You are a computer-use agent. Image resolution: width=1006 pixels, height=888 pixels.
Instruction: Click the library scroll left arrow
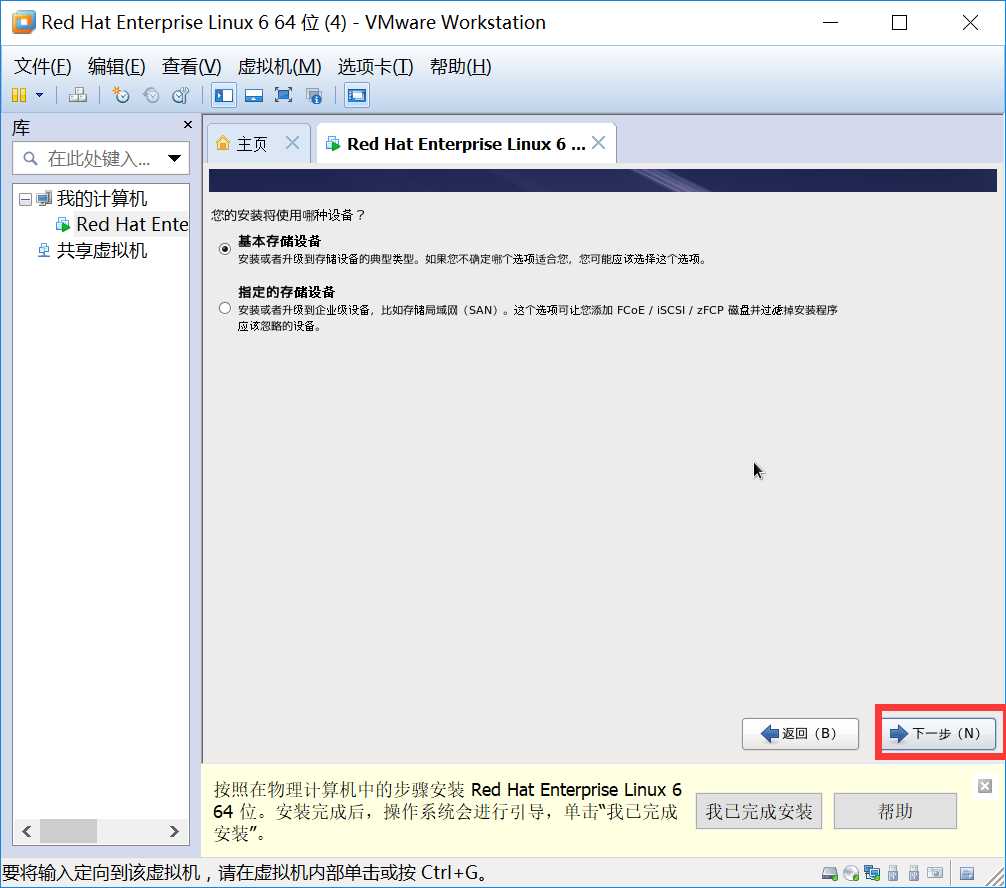(26, 832)
